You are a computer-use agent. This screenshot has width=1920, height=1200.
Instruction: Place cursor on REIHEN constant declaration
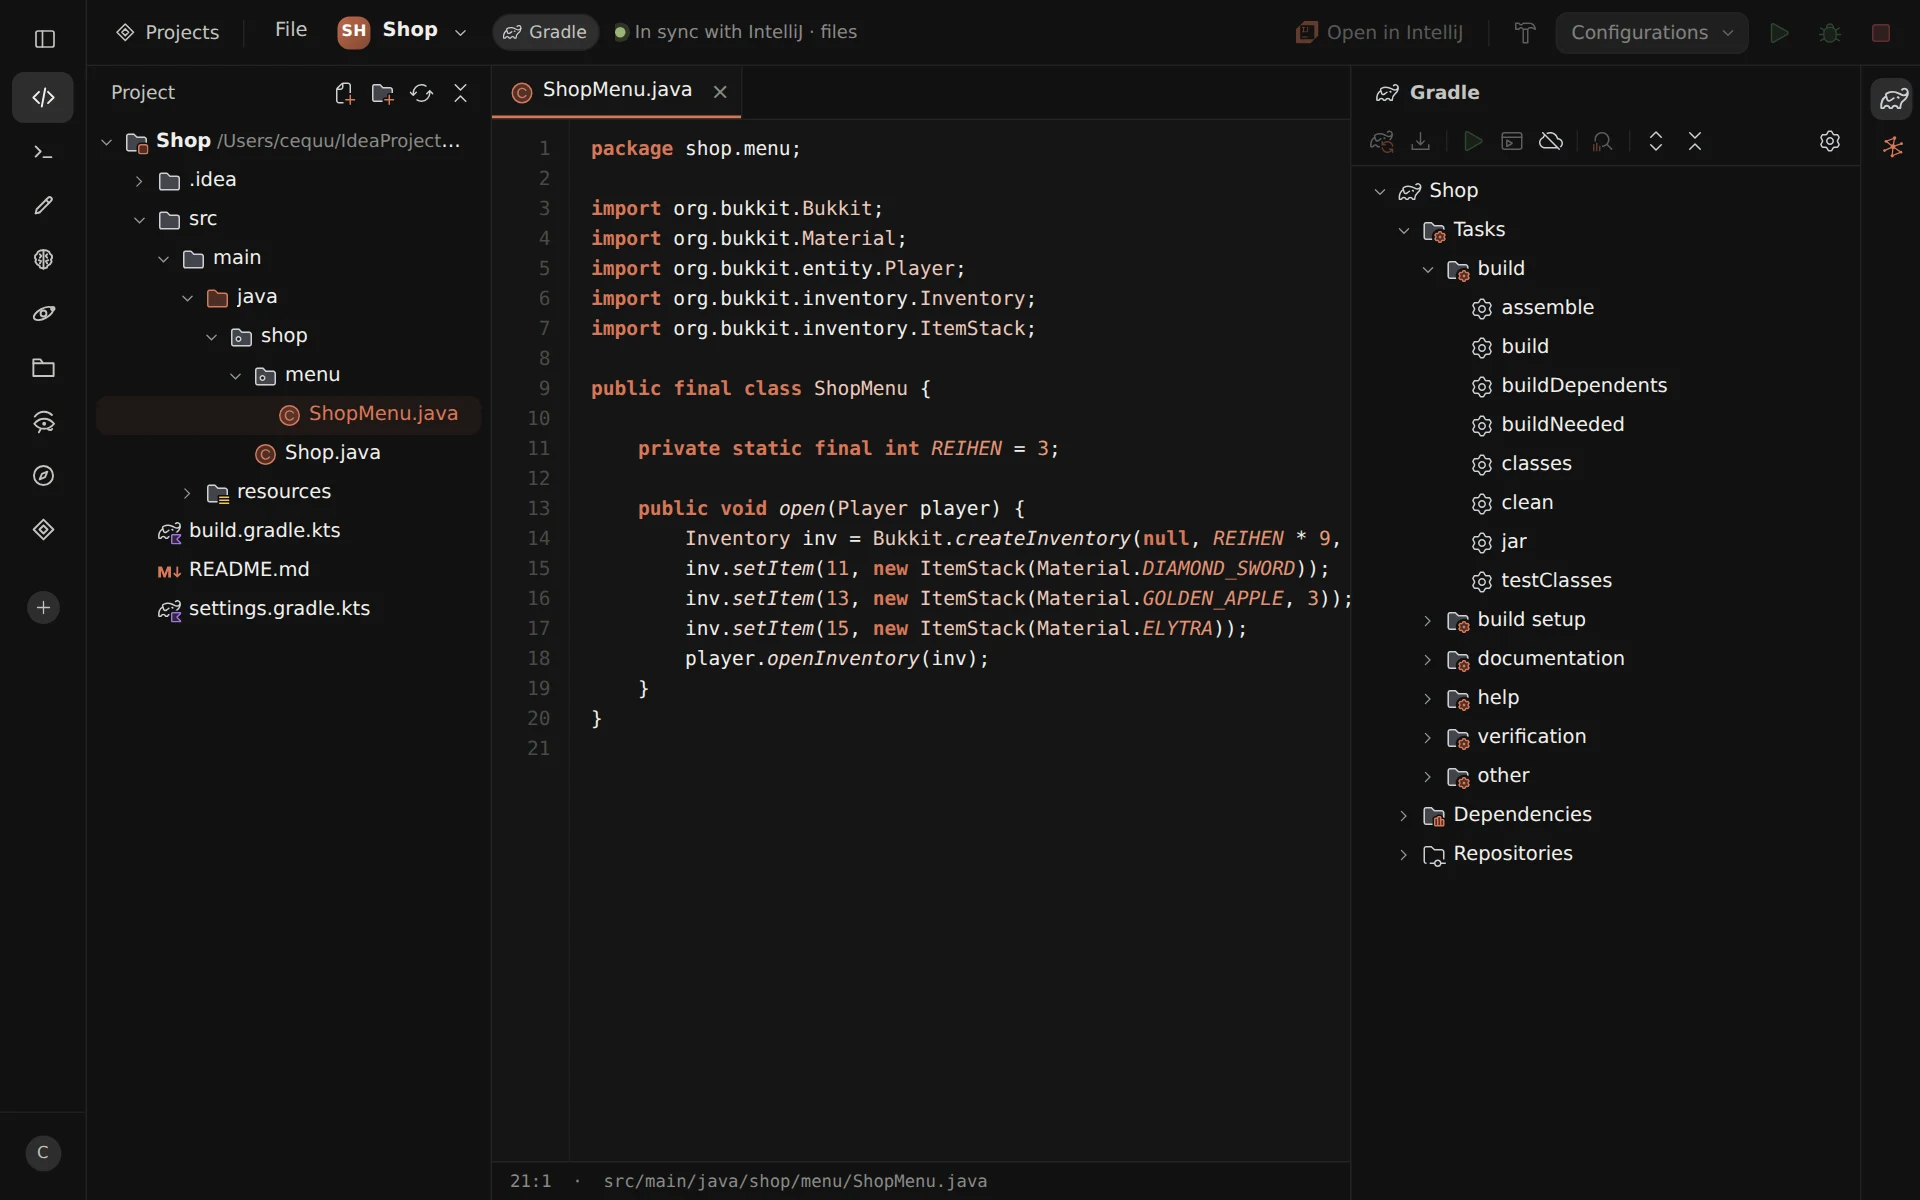tap(966, 449)
